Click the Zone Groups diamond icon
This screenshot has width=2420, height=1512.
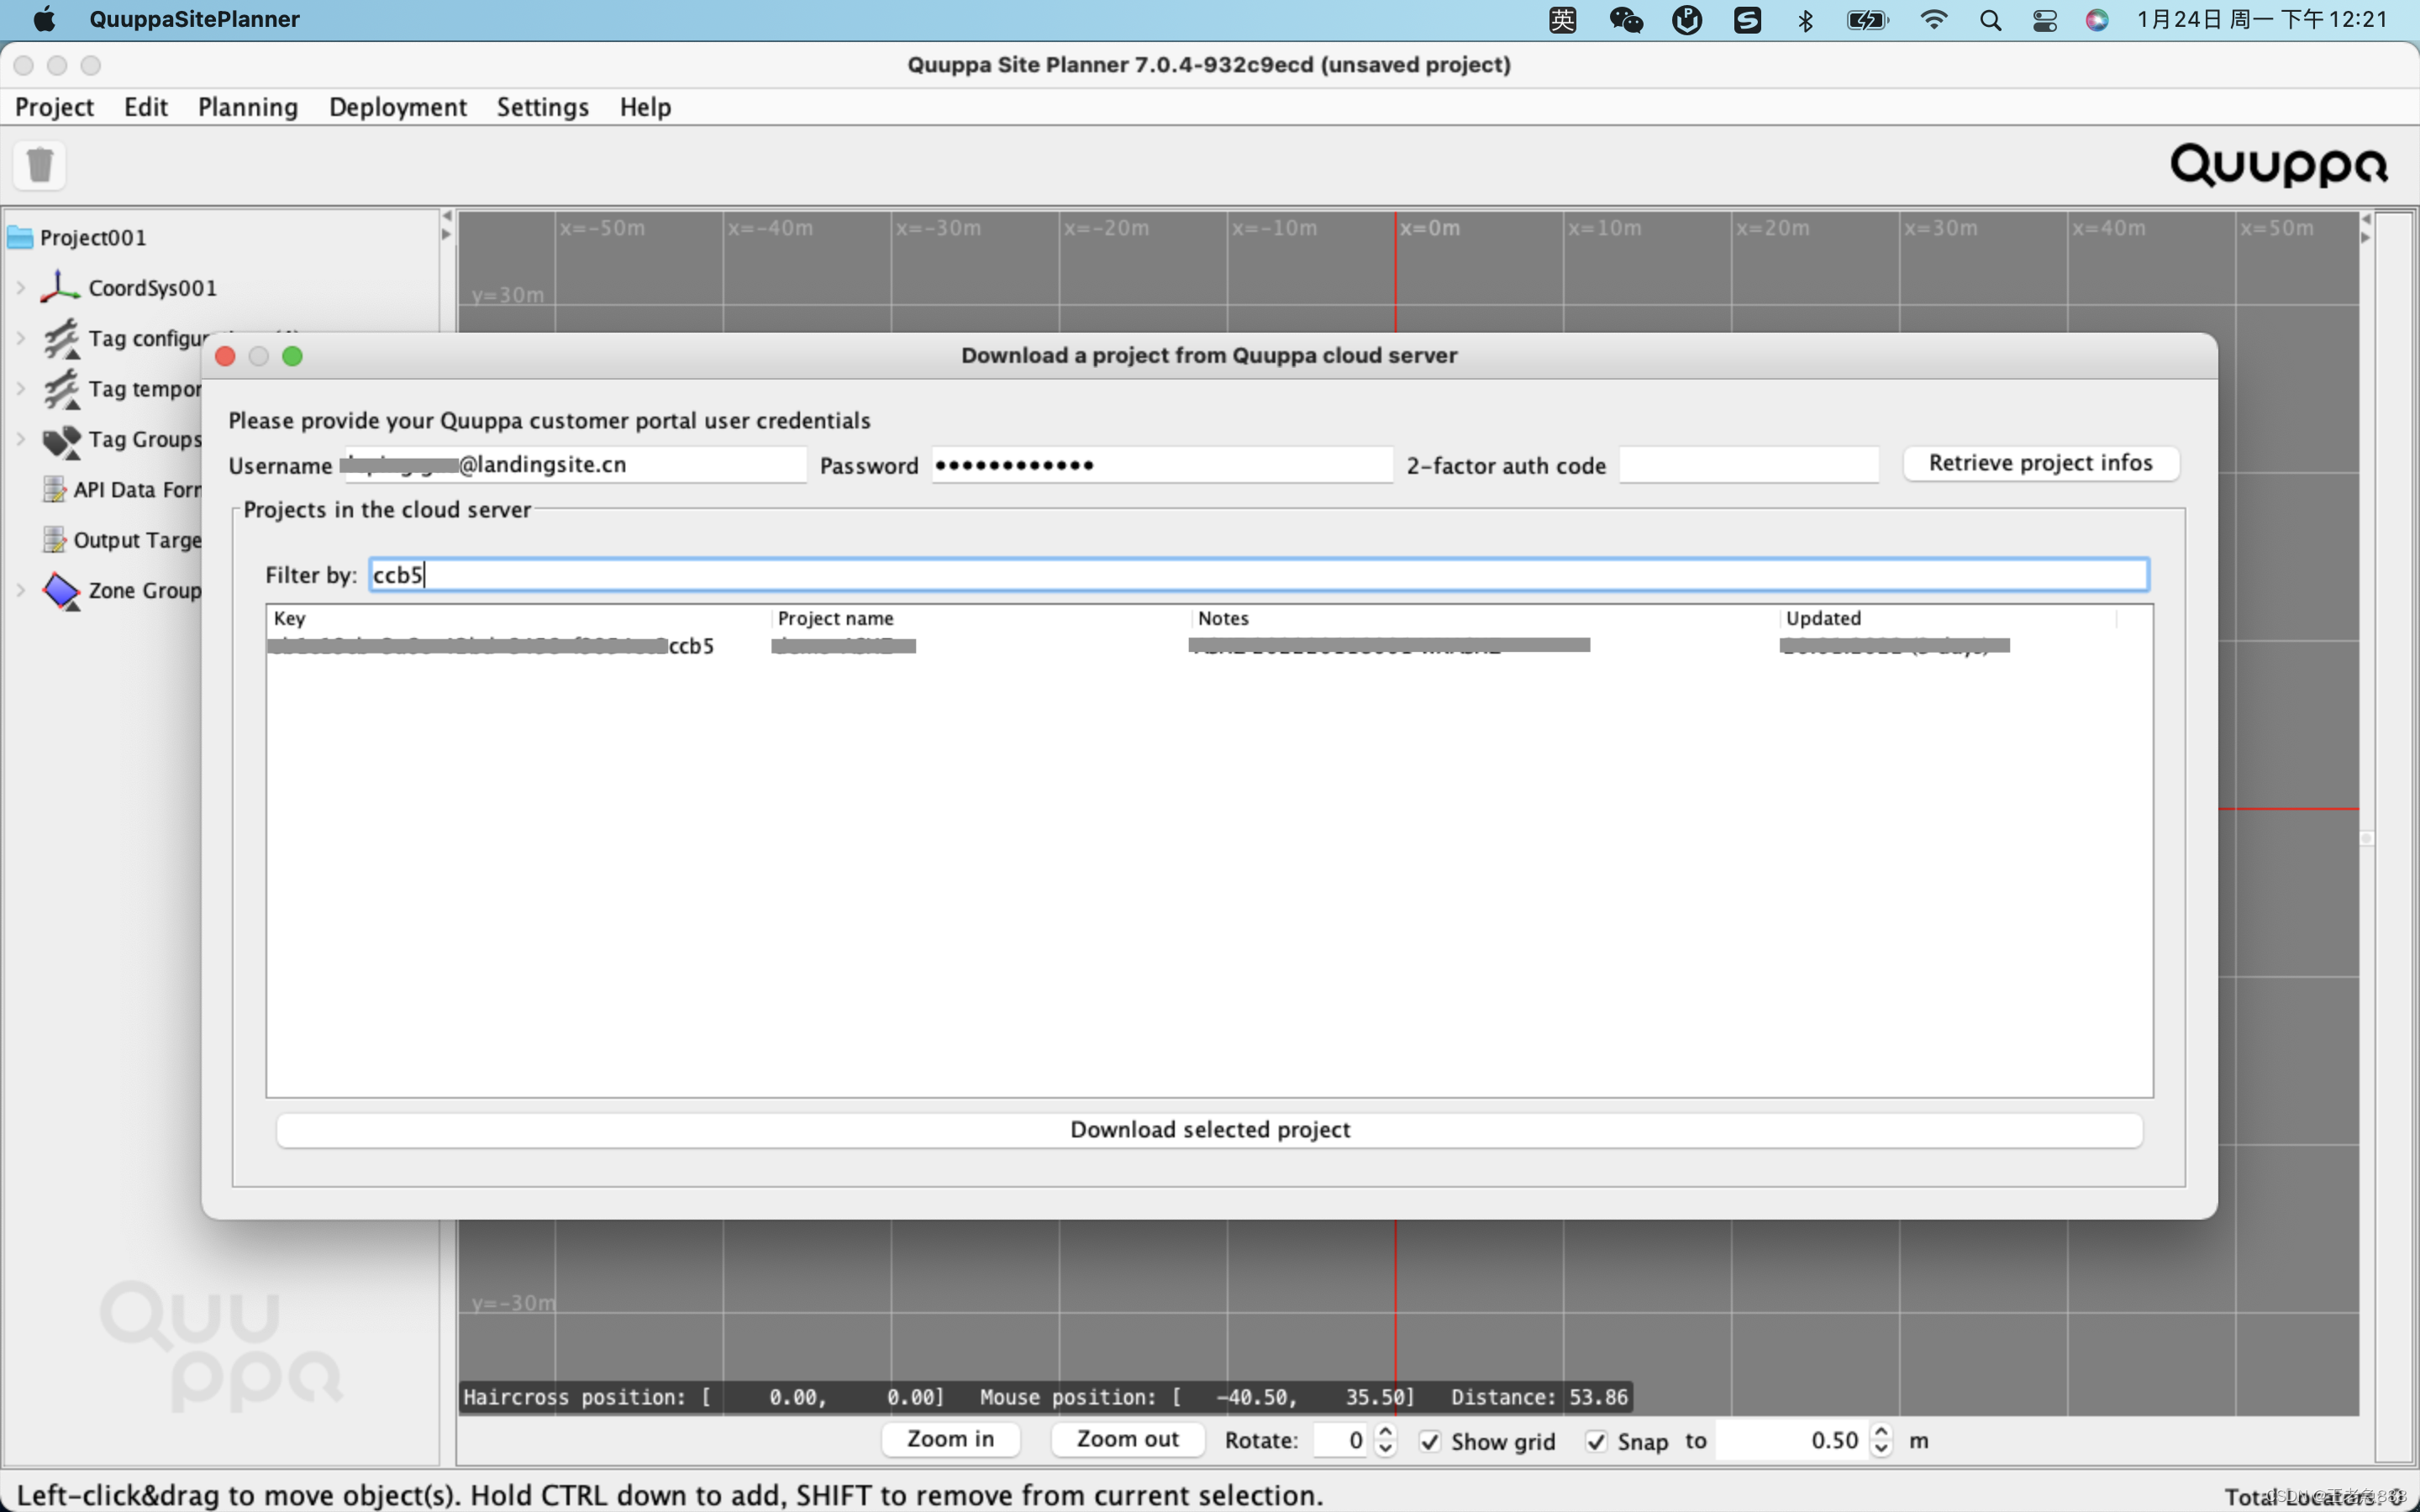point(61,591)
